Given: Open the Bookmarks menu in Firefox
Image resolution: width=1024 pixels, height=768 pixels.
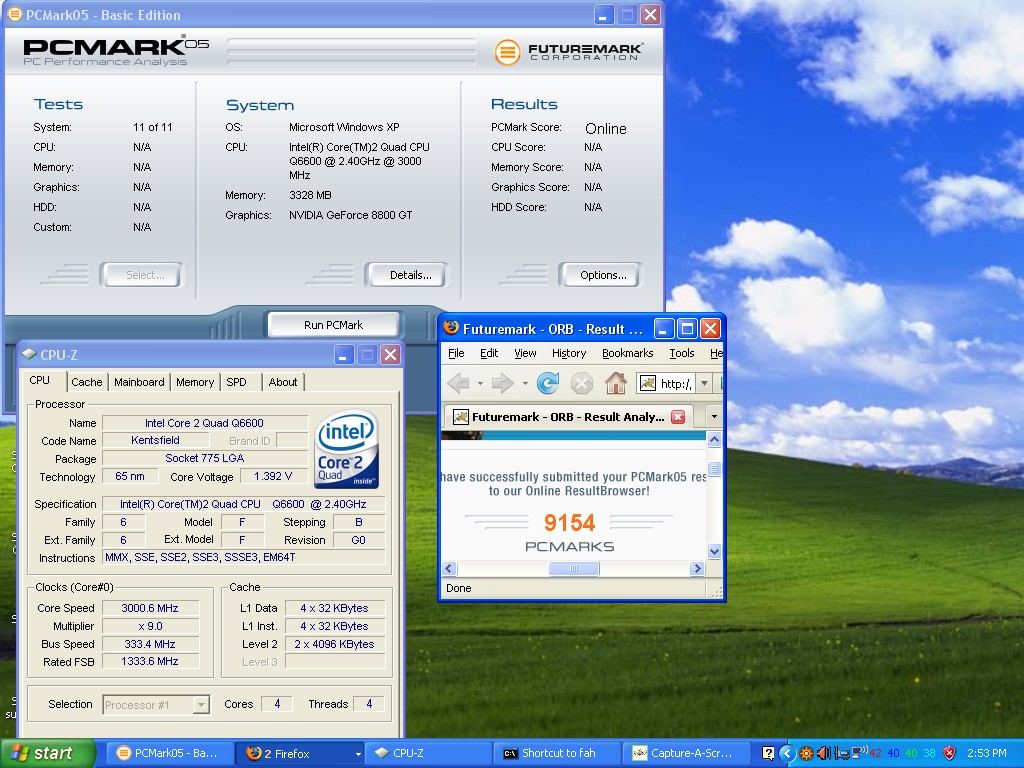Looking at the screenshot, I should tap(628, 353).
